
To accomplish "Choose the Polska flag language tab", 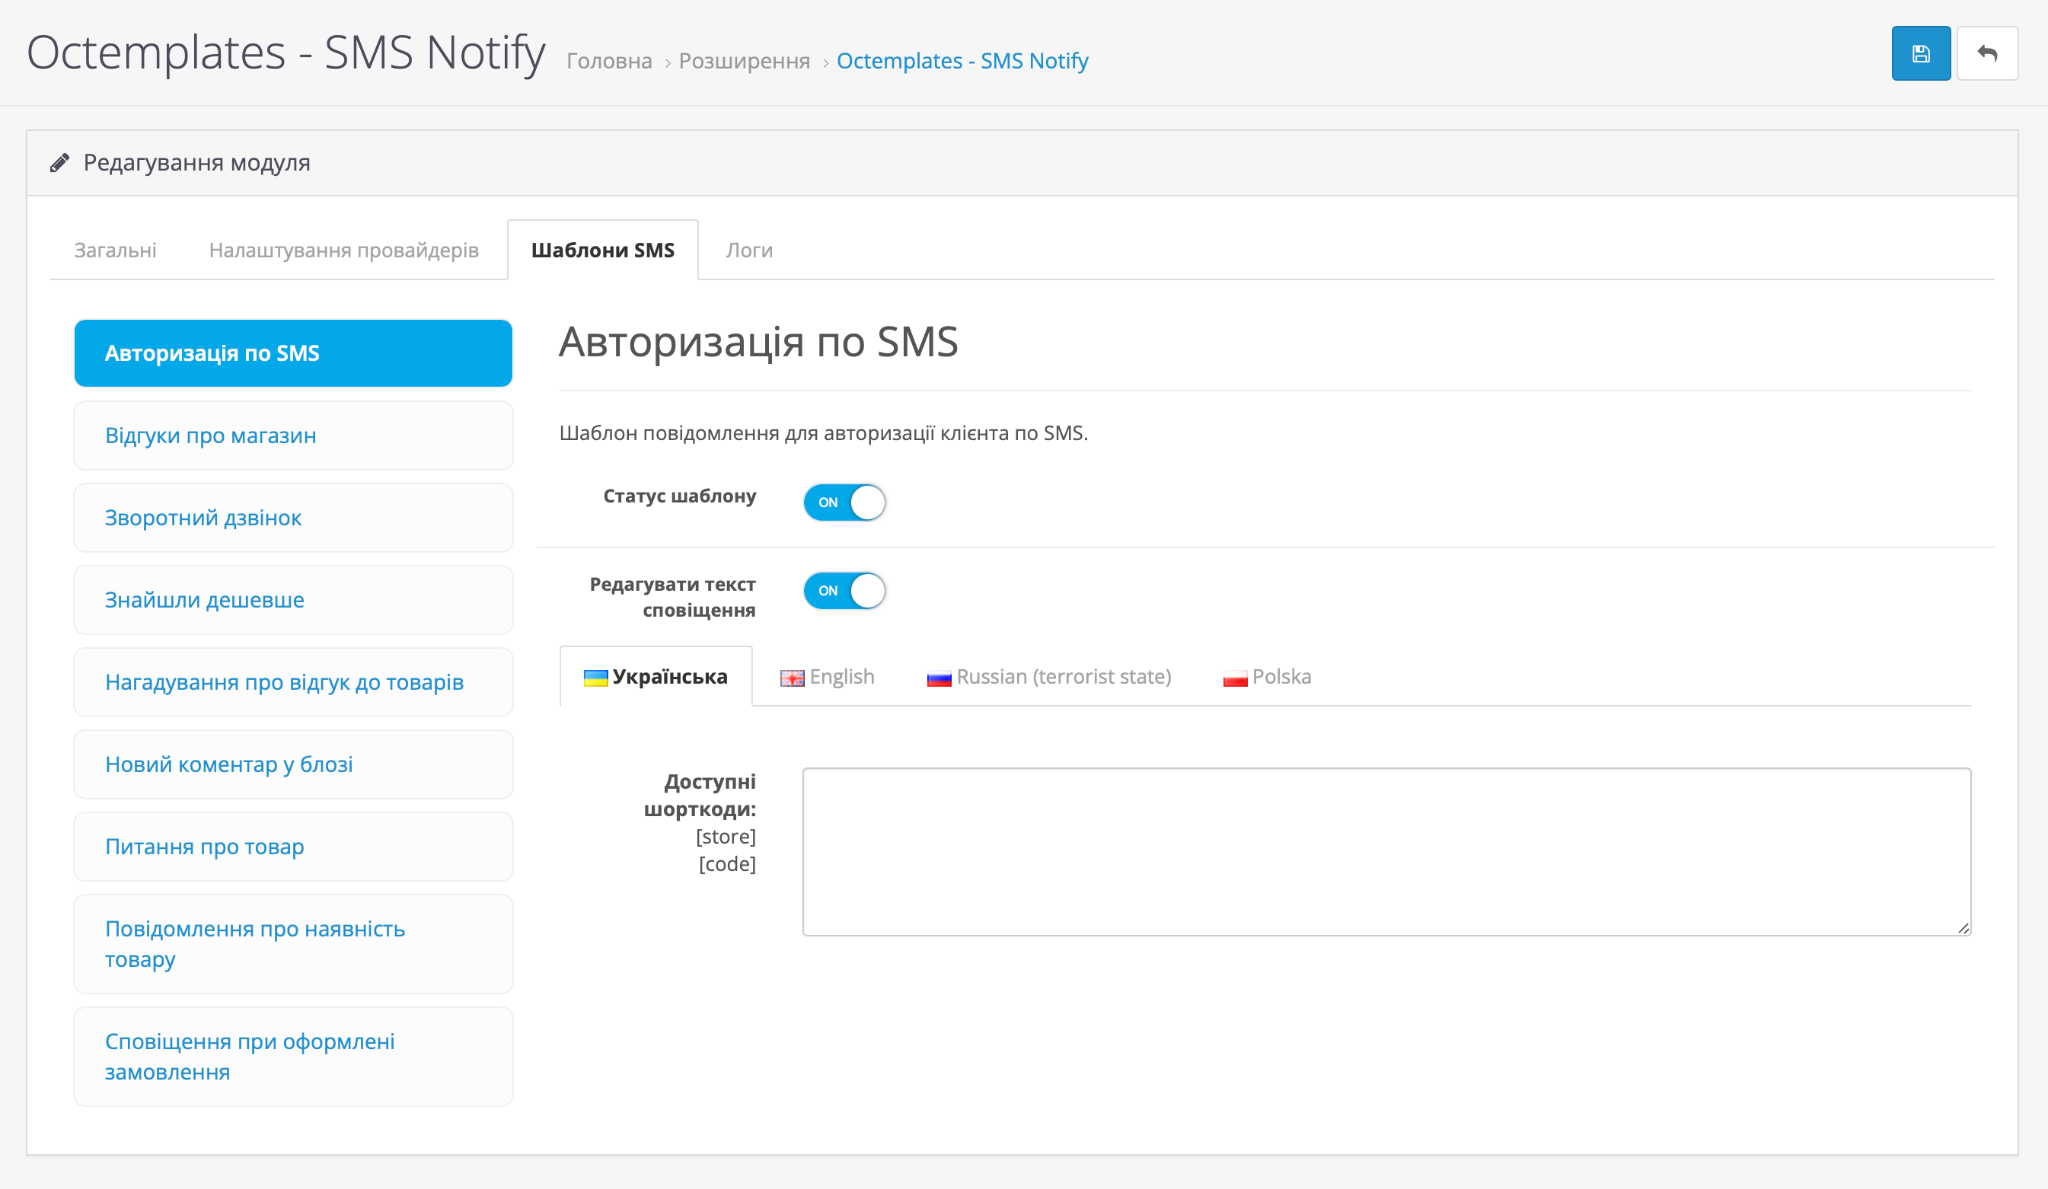I will point(1267,677).
